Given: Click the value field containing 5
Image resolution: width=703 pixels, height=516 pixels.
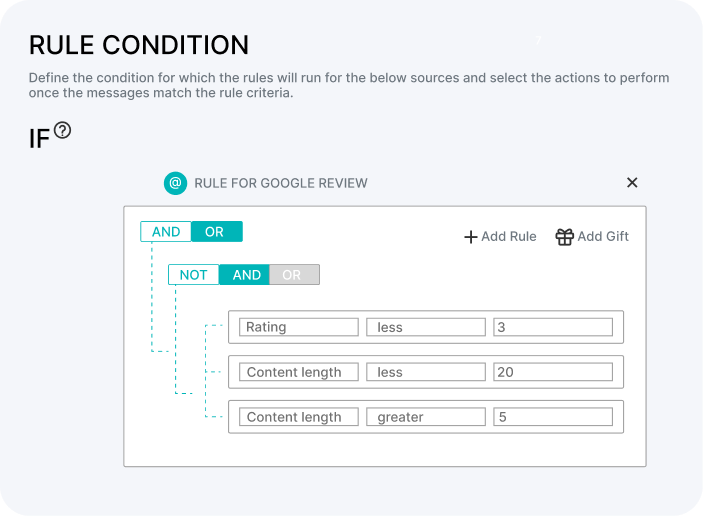Looking at the screenshot, I should (553, 416).
